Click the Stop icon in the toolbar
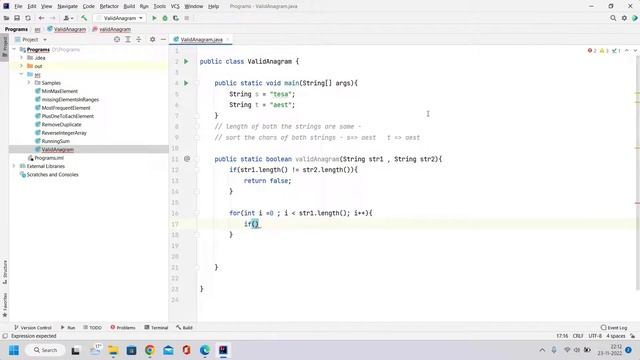The image size is (640, 360). (x=187, y=18)
